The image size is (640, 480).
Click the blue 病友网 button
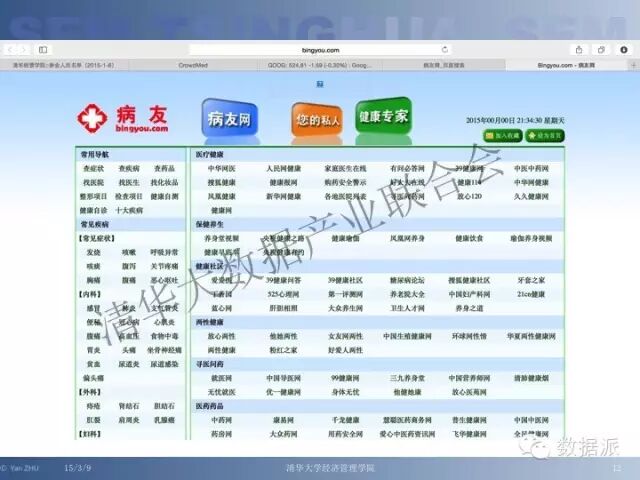(229, 118)
